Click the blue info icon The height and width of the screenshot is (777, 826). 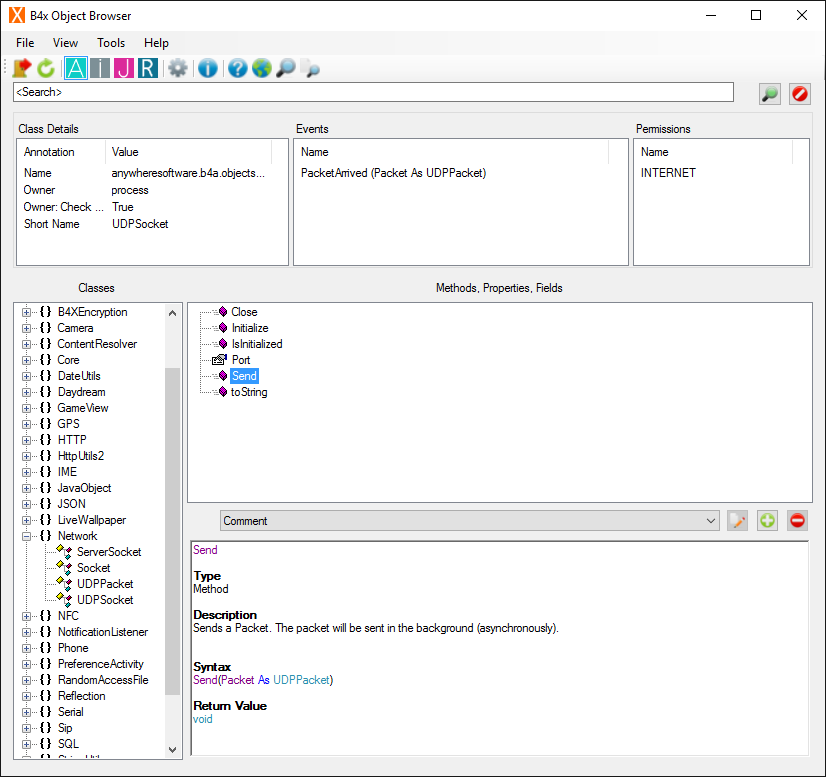[x=208, y=68]
